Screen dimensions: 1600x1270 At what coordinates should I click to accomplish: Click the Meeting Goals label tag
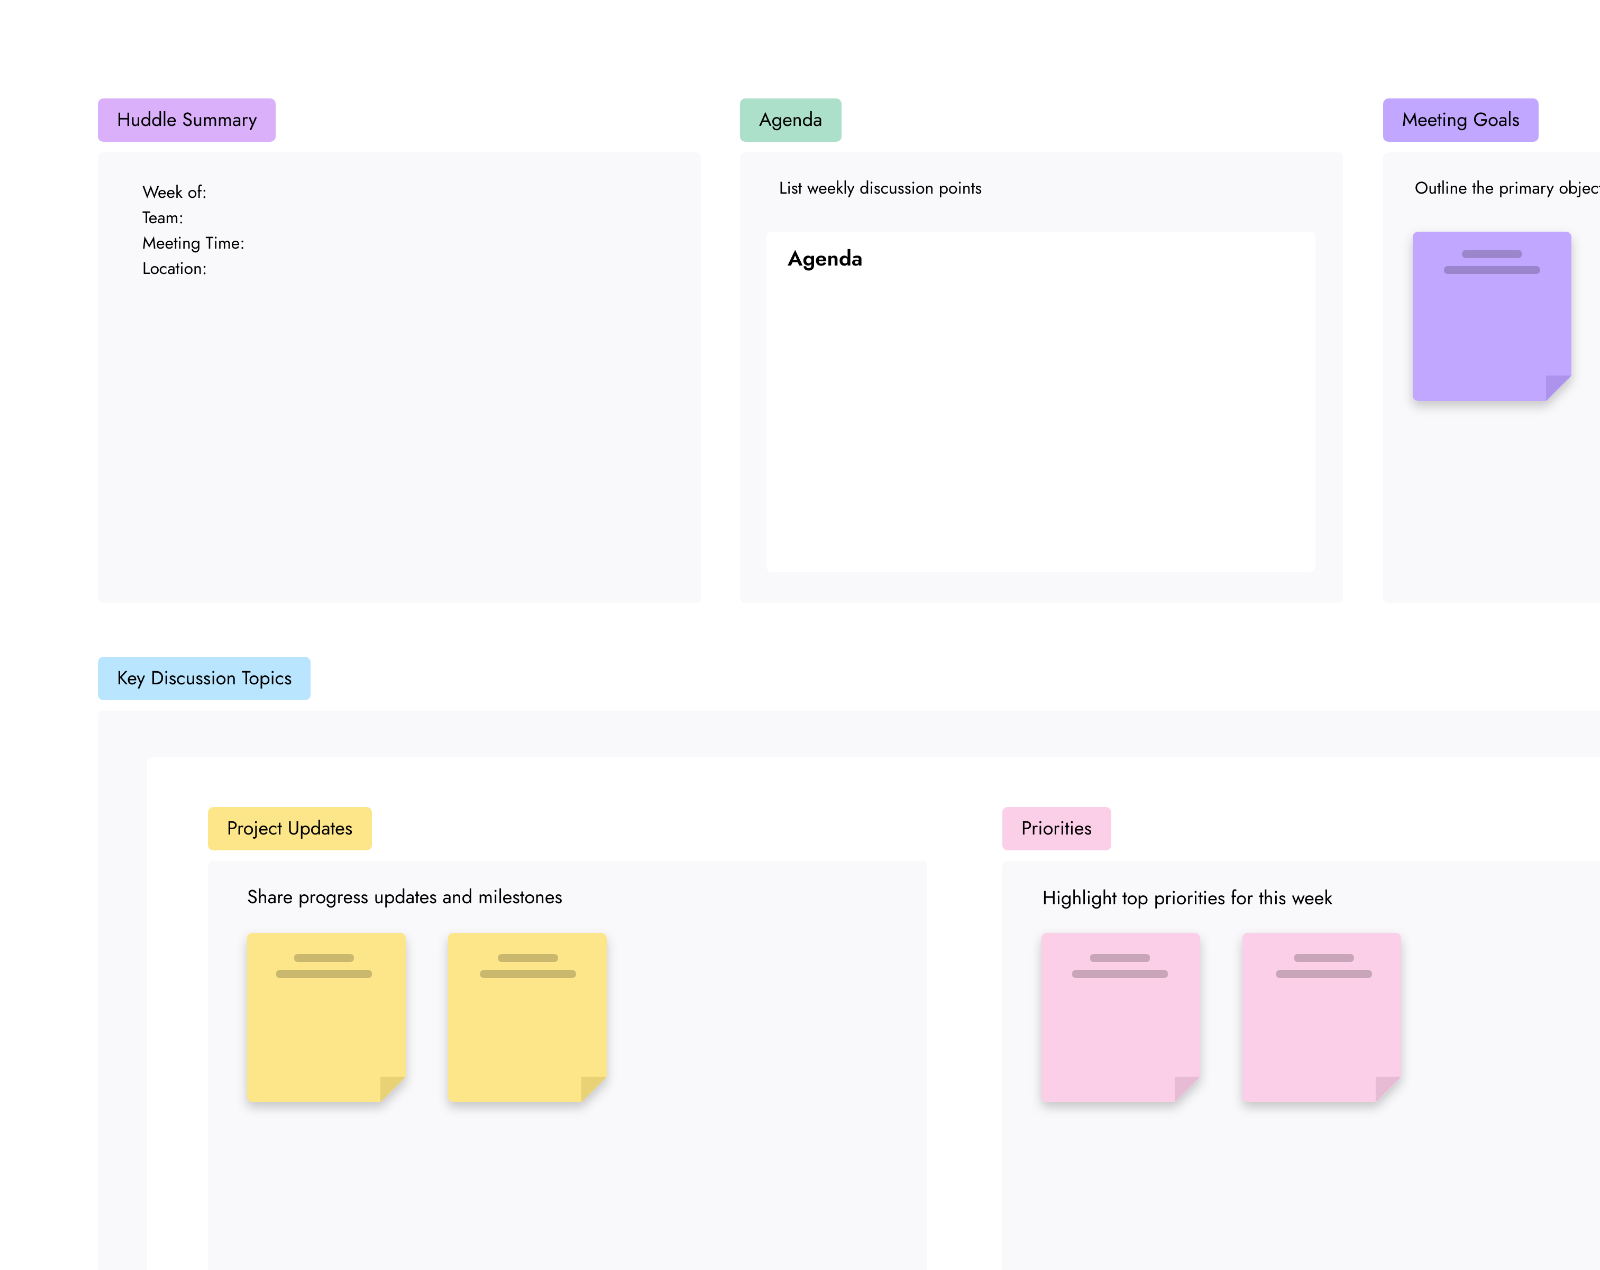click(1460, 120)
